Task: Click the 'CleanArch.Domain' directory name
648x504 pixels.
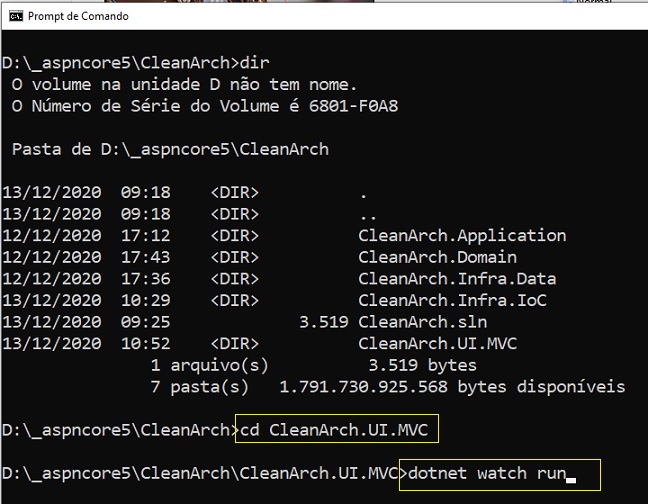Action: point(437,257)
